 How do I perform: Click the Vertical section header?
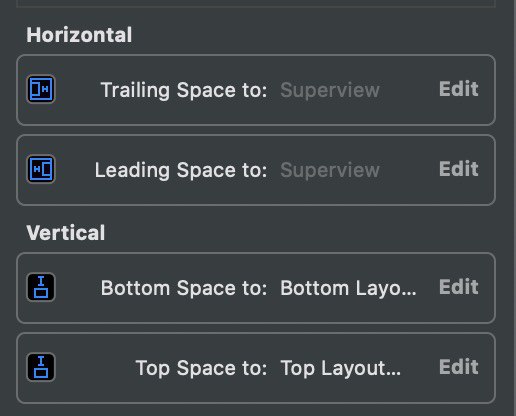coord(66,233)
